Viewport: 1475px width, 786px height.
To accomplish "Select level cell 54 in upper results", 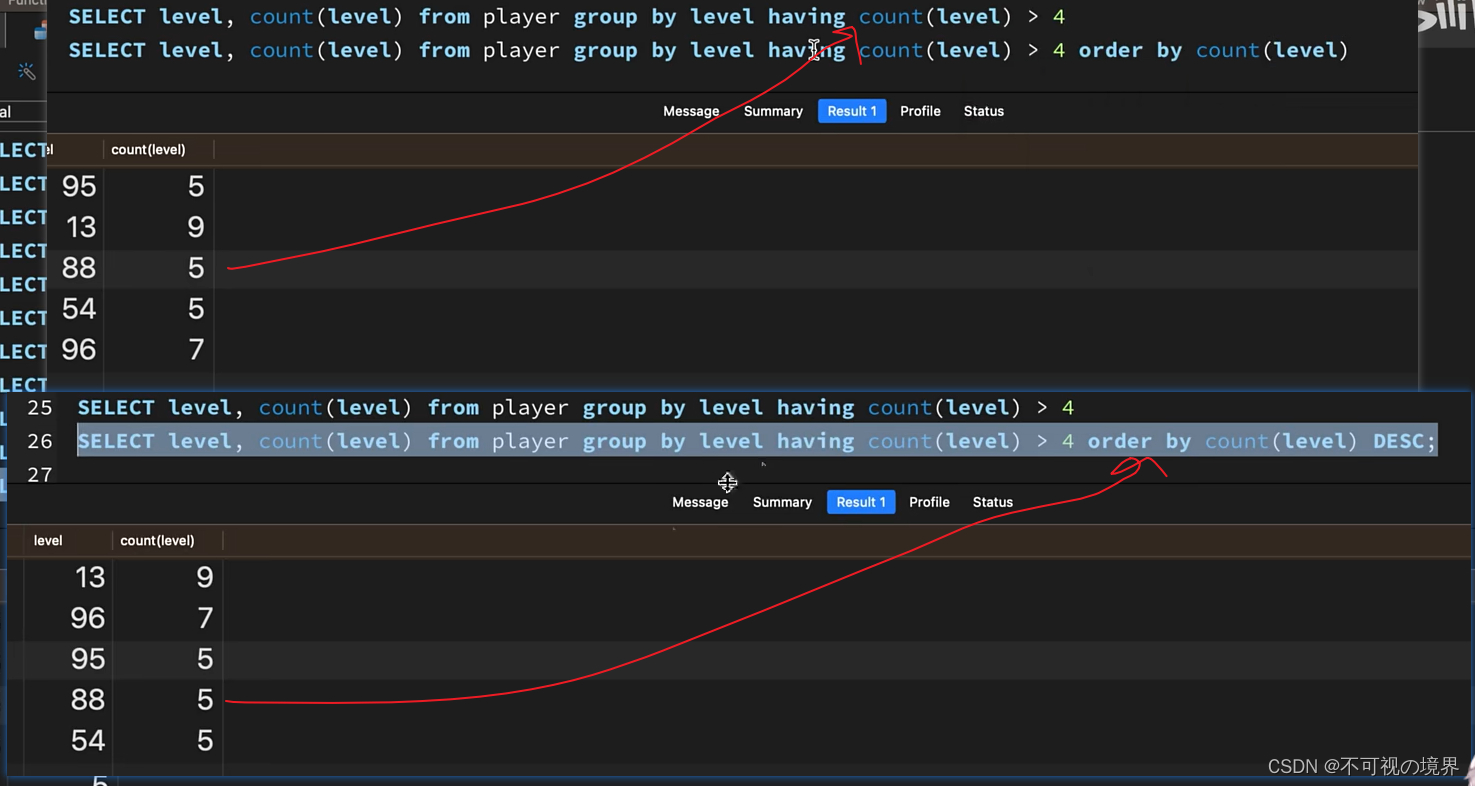I will pos(79,309).
